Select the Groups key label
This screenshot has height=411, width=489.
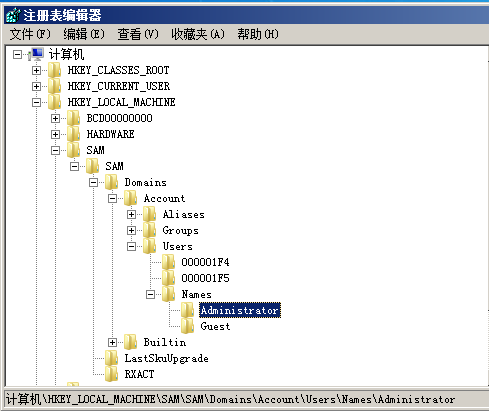click(x=180, y=230)
